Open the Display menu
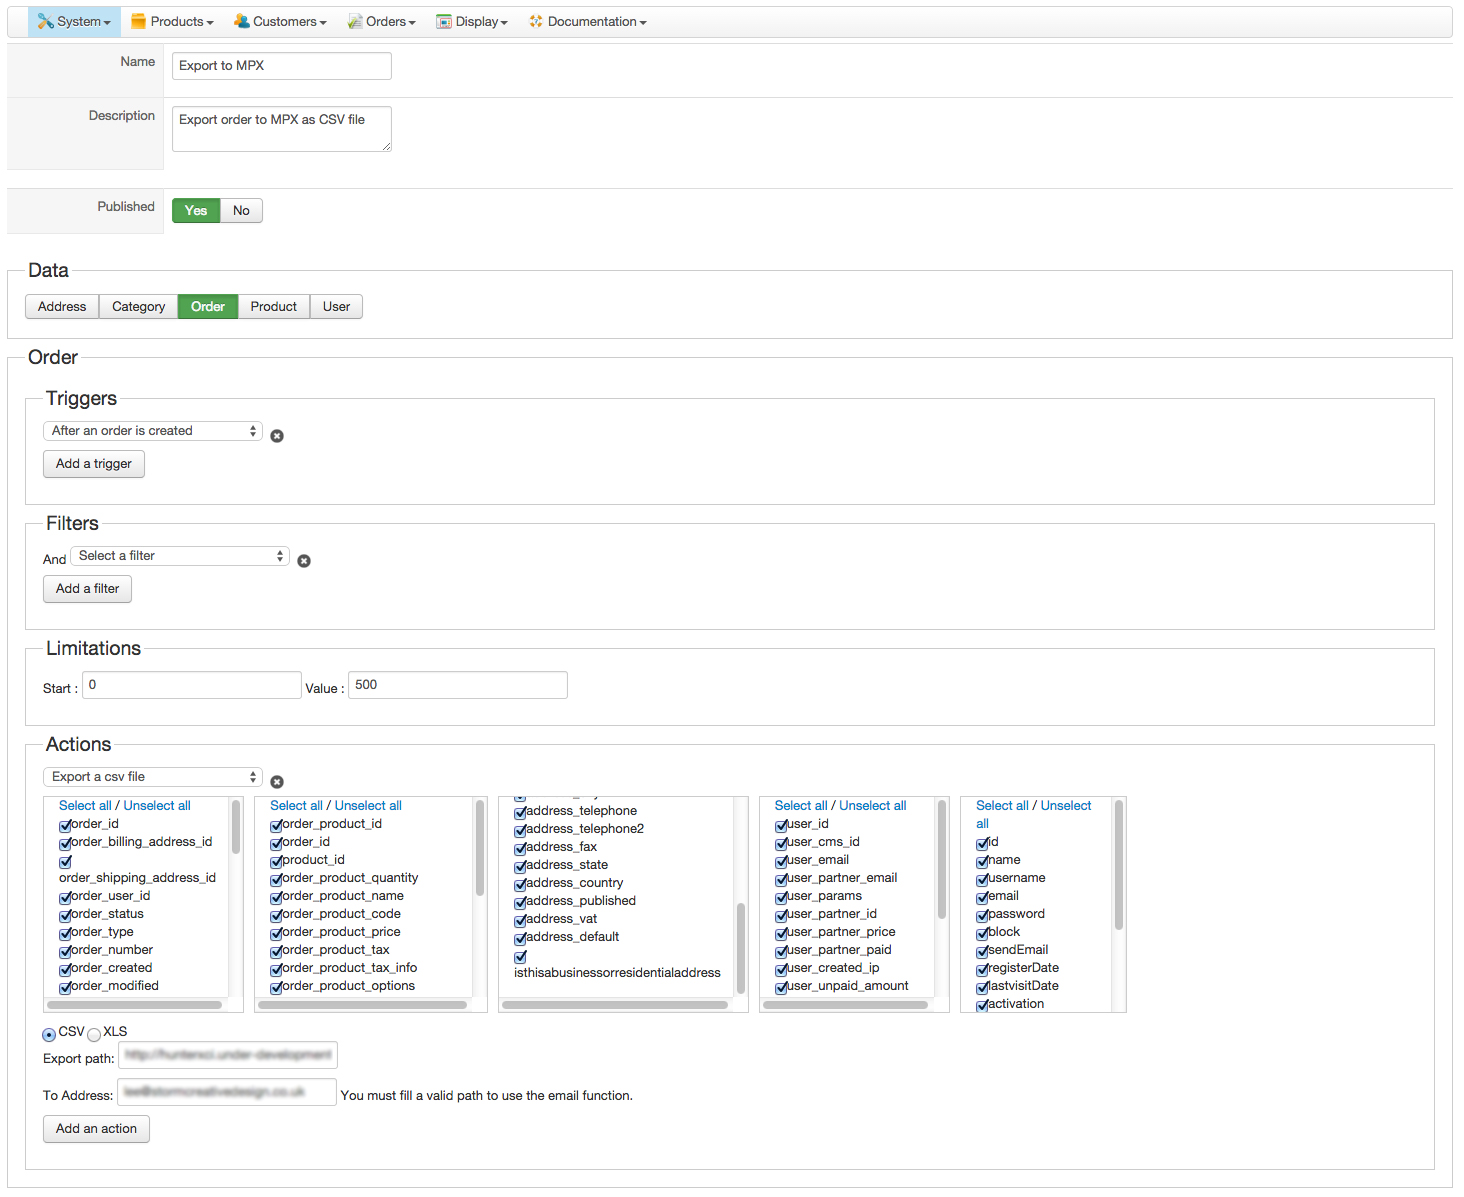1464x1197 pixels. 472,21
